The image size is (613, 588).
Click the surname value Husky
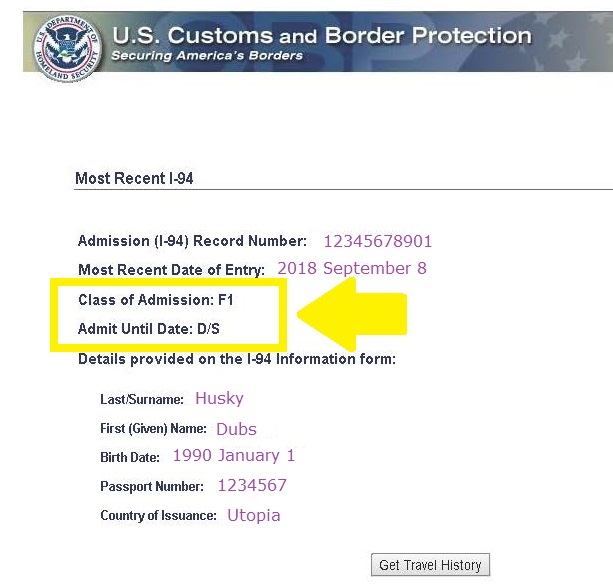[219, 398]
